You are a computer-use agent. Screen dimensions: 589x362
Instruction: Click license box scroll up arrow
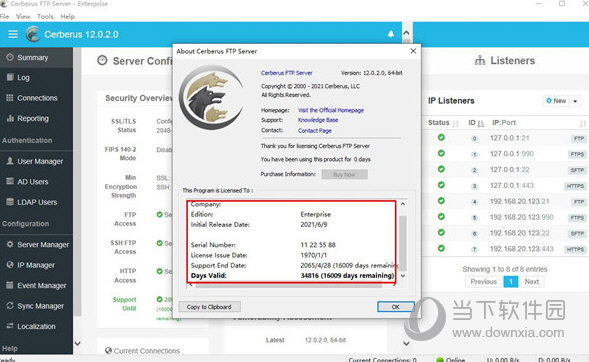click(403, 204)
